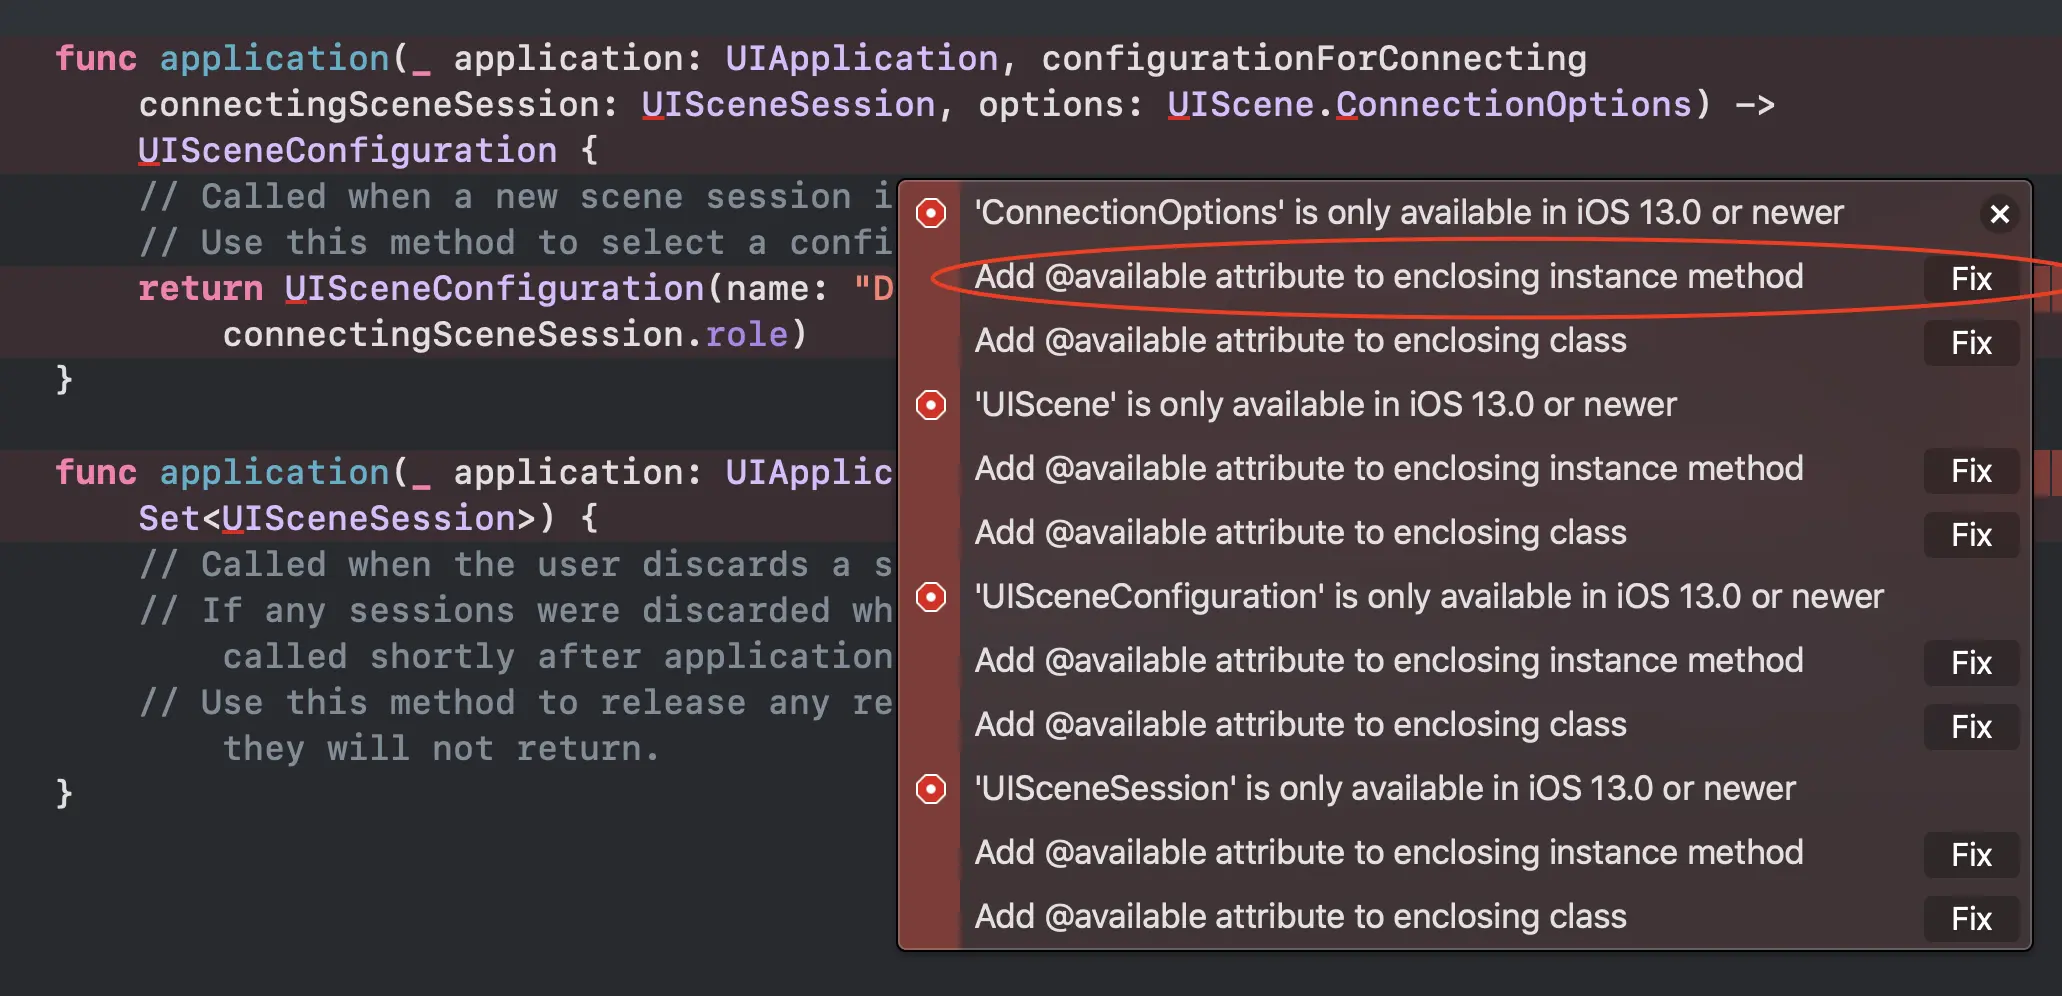The width and height of the screenshot is (2062, 996).
Task: Fix ConnectionOptions by adding @available to enclosing class
Action: [1970, 343]
